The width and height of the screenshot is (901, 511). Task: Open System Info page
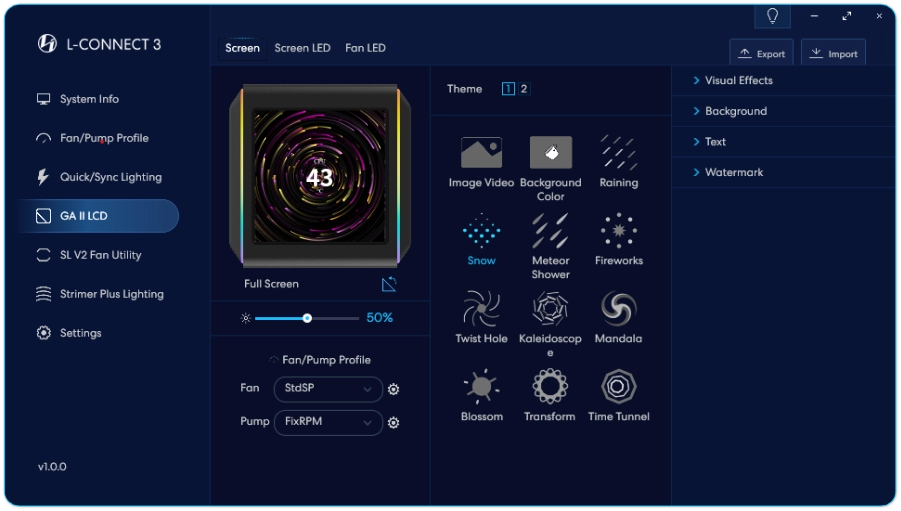[x=89, y=99]
